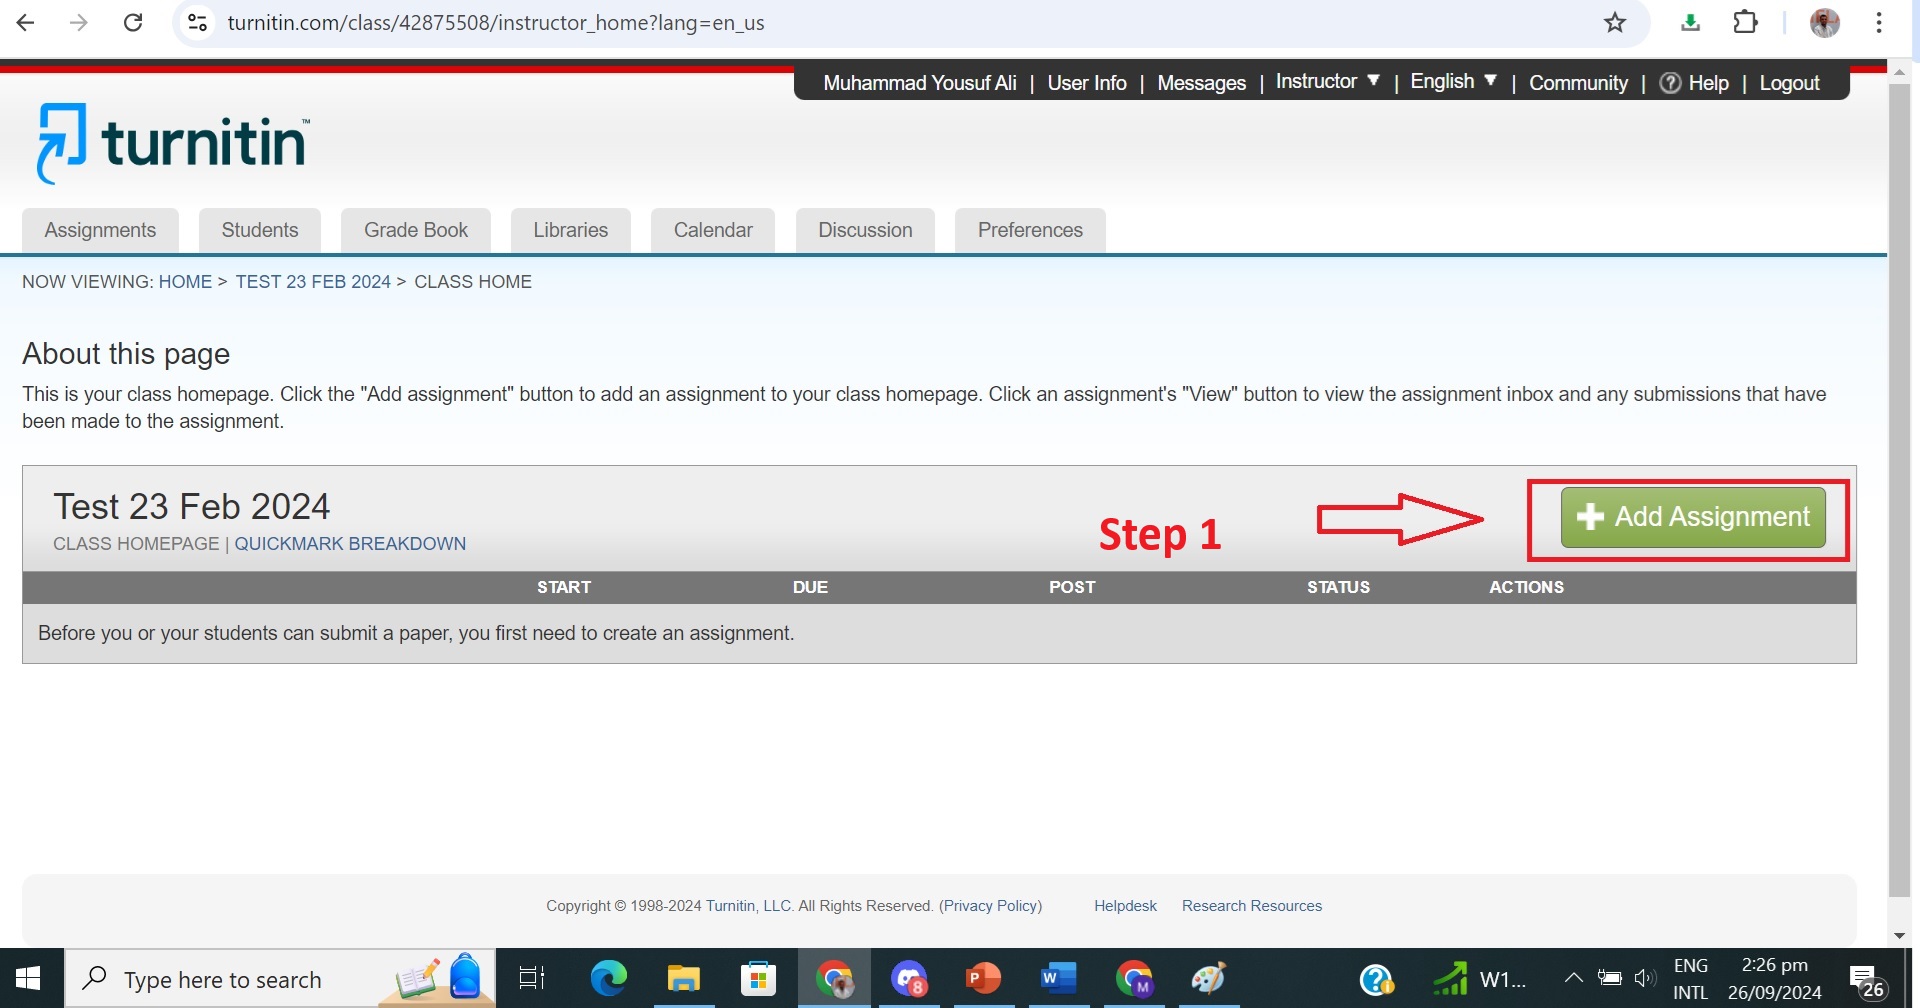Open second Chrome profile icon on taskbar
The height and width of the screenshot is (1008, 1920).
tap(1134, 979)
